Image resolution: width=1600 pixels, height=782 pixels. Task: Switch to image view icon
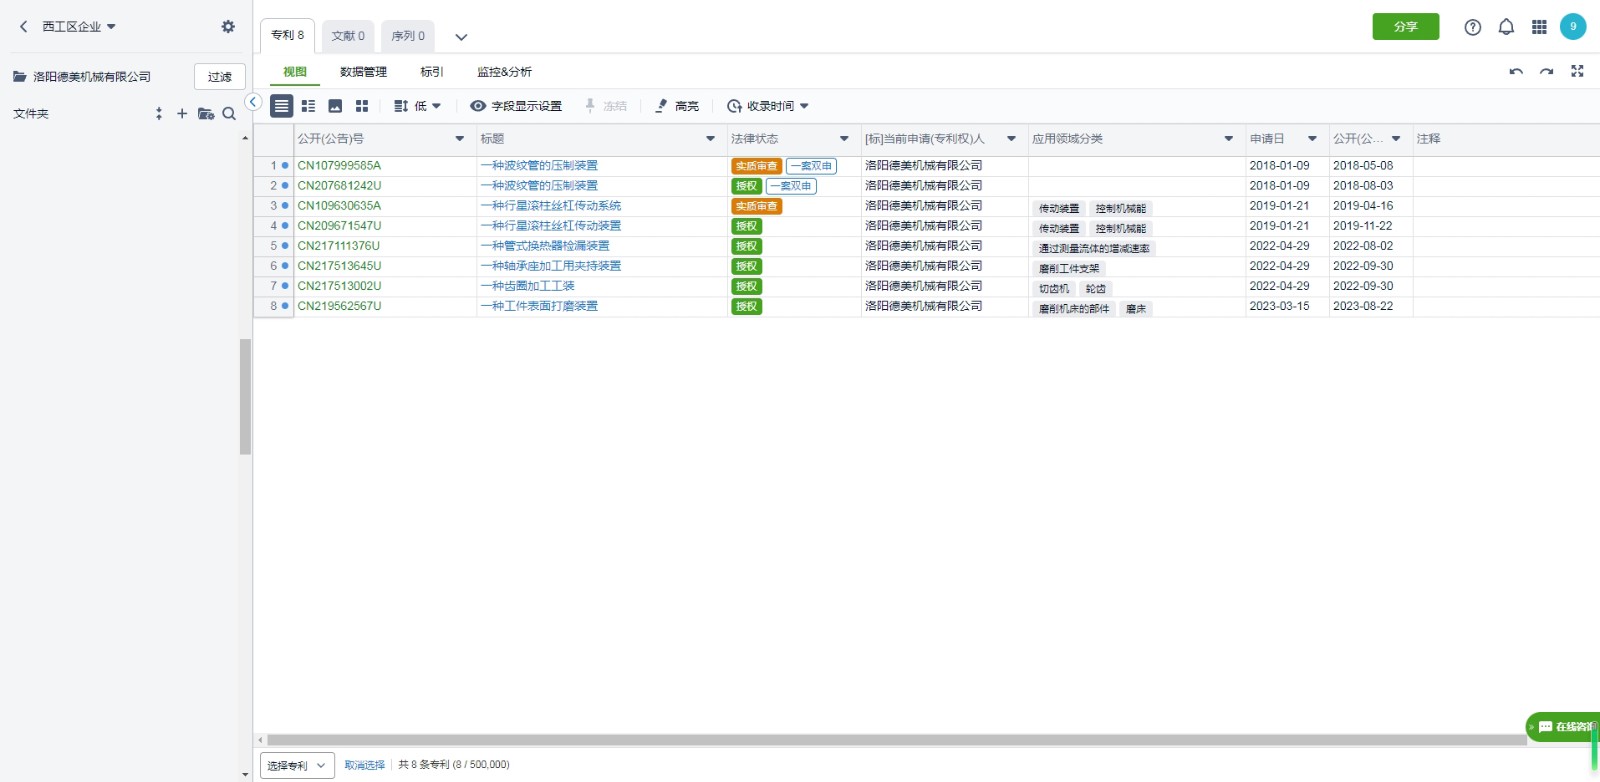coord(335,106)
